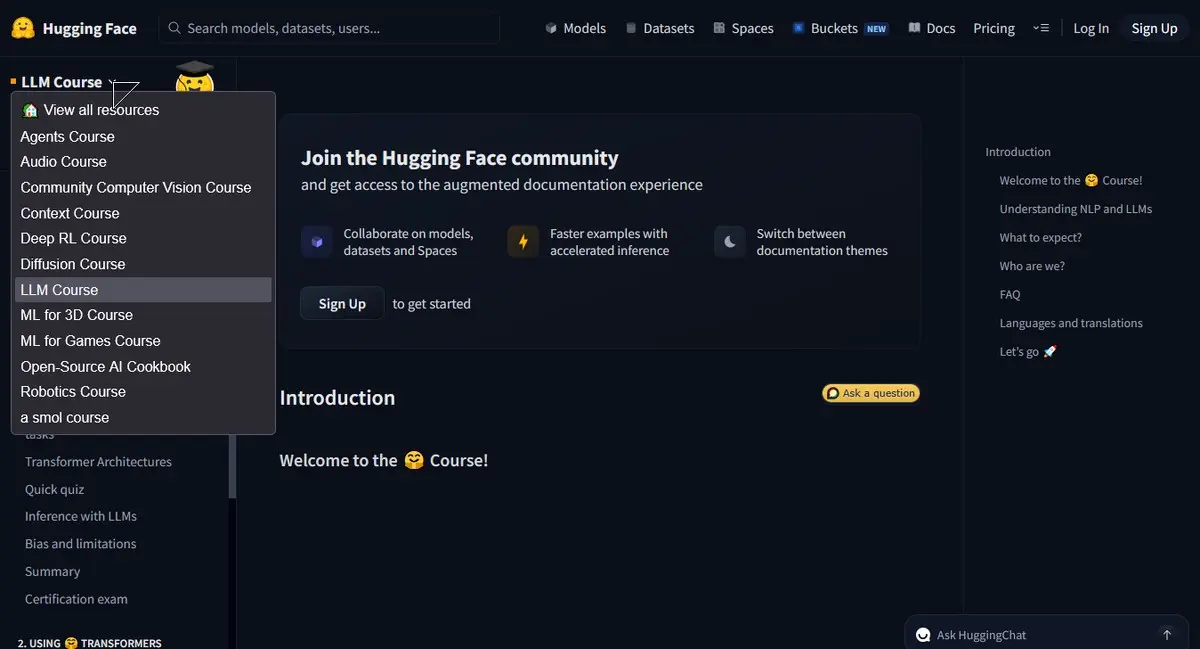The height and width of the screenshot is (649, 1200).
Task: Click Ask a question button
Action: 870,393
